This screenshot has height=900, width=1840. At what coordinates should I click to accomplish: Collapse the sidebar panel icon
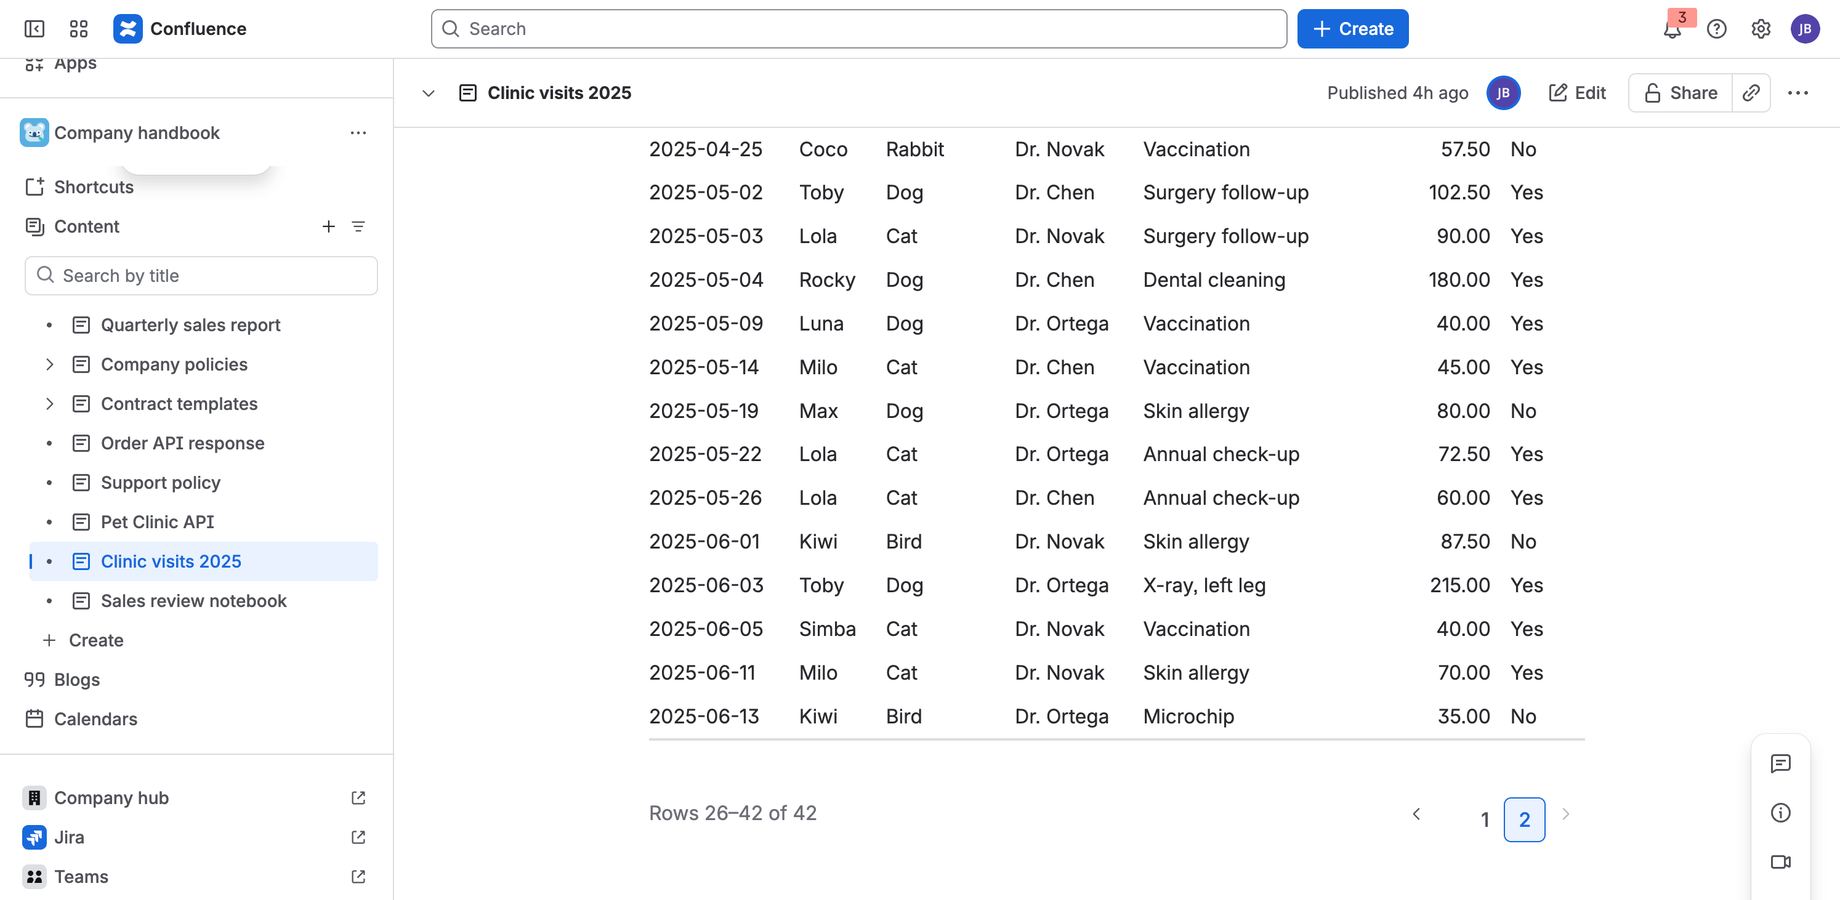click(34, 29)
